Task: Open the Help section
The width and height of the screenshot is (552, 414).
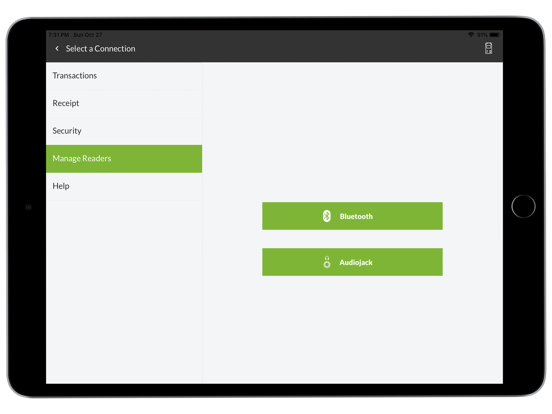Action: coord(124,186)
